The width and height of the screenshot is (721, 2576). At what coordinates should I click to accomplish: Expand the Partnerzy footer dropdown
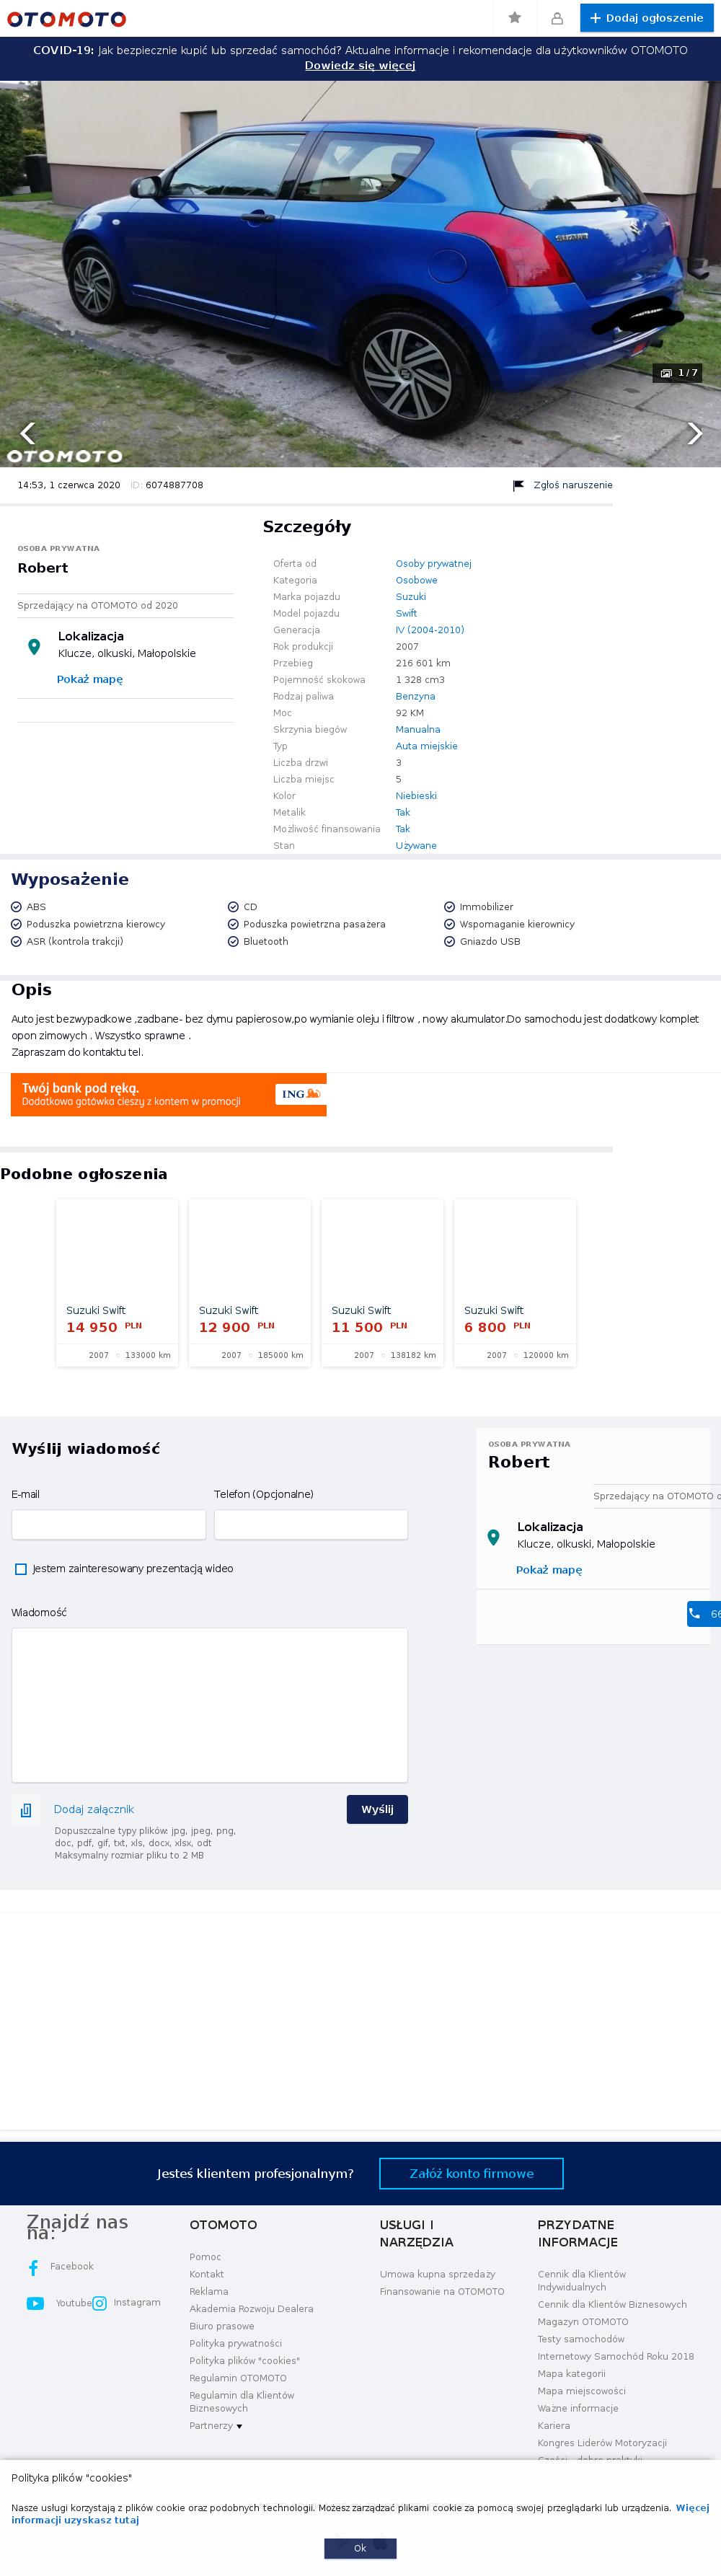tap(216, 2426)
